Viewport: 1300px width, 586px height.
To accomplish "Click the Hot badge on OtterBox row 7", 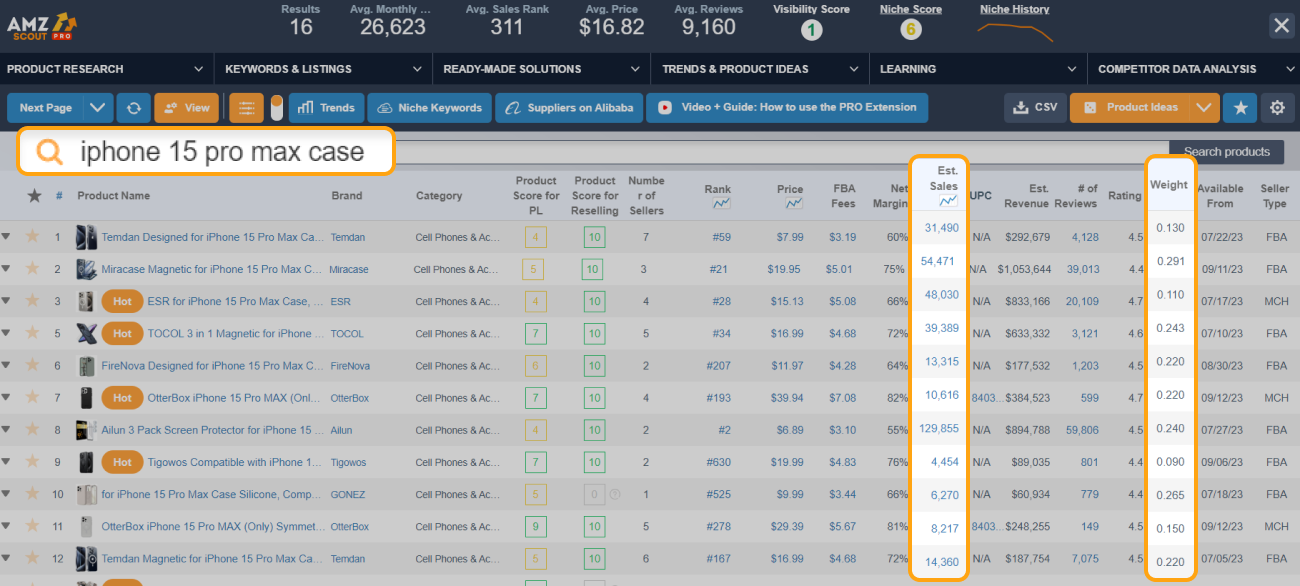I will pyautogui.click(x=122, y=398).
